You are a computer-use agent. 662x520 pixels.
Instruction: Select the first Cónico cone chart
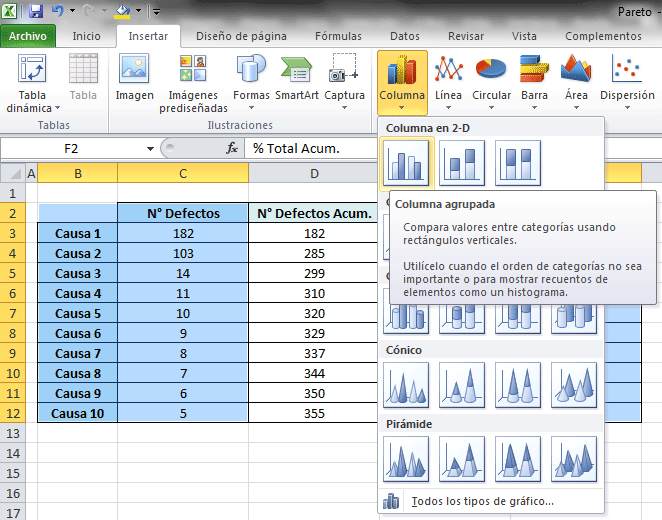406,384
